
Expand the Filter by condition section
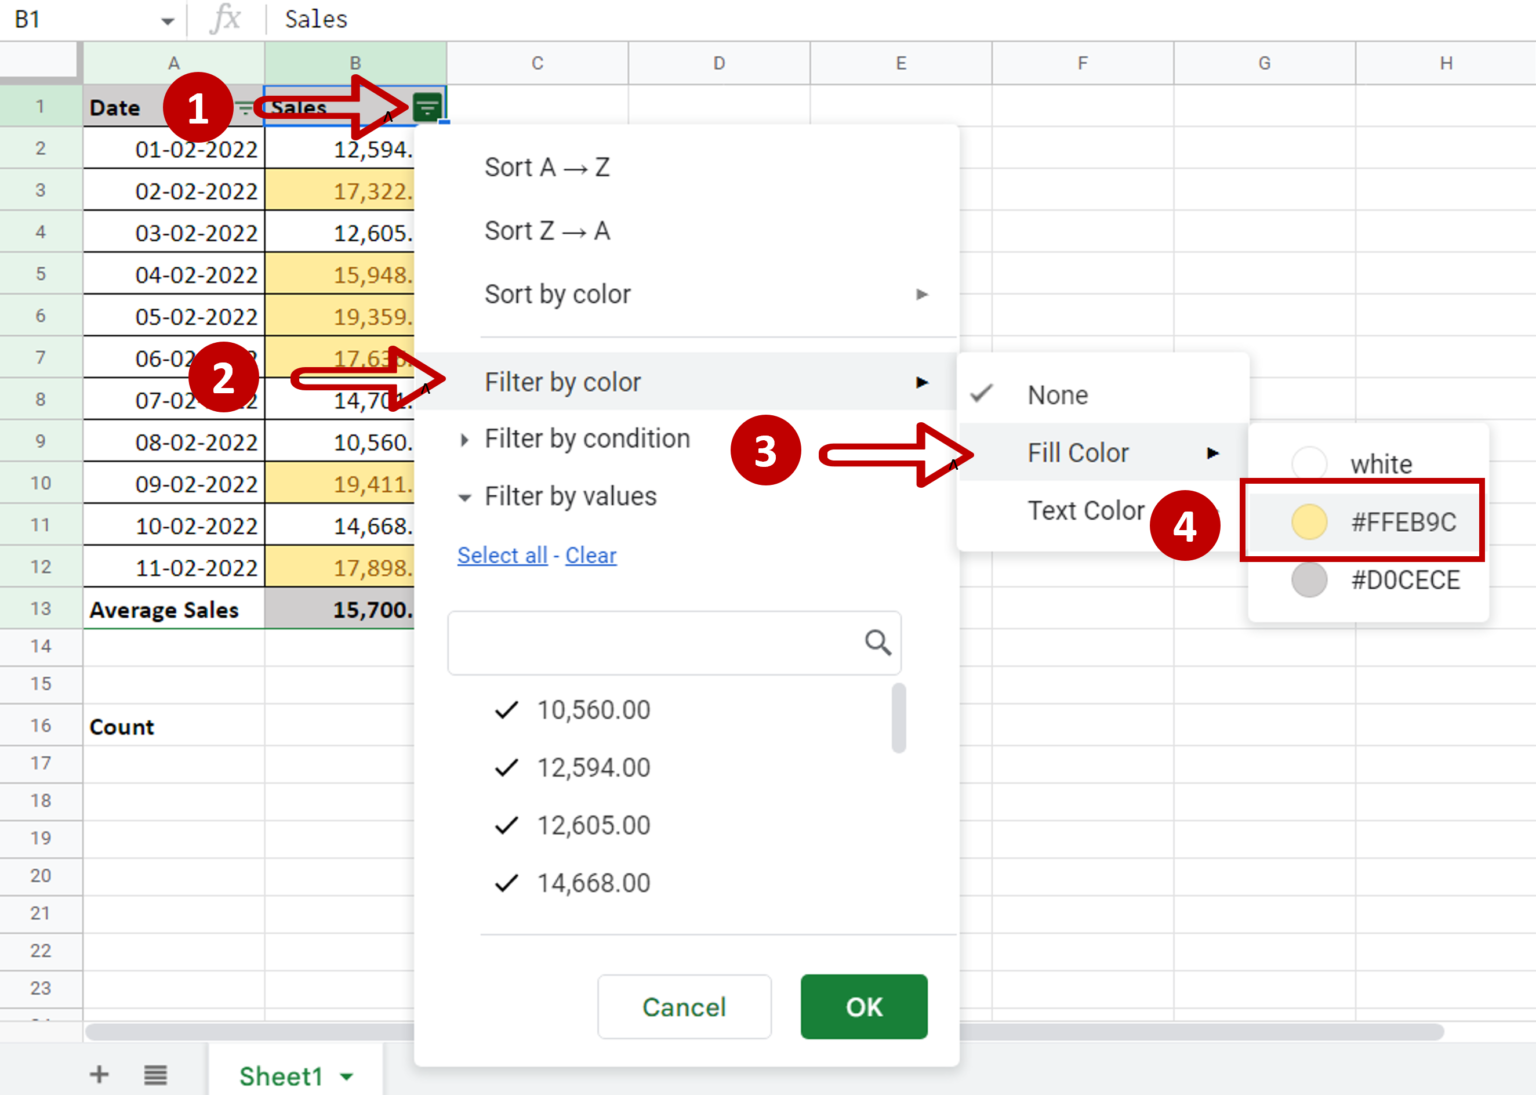[x=465, y=439]
